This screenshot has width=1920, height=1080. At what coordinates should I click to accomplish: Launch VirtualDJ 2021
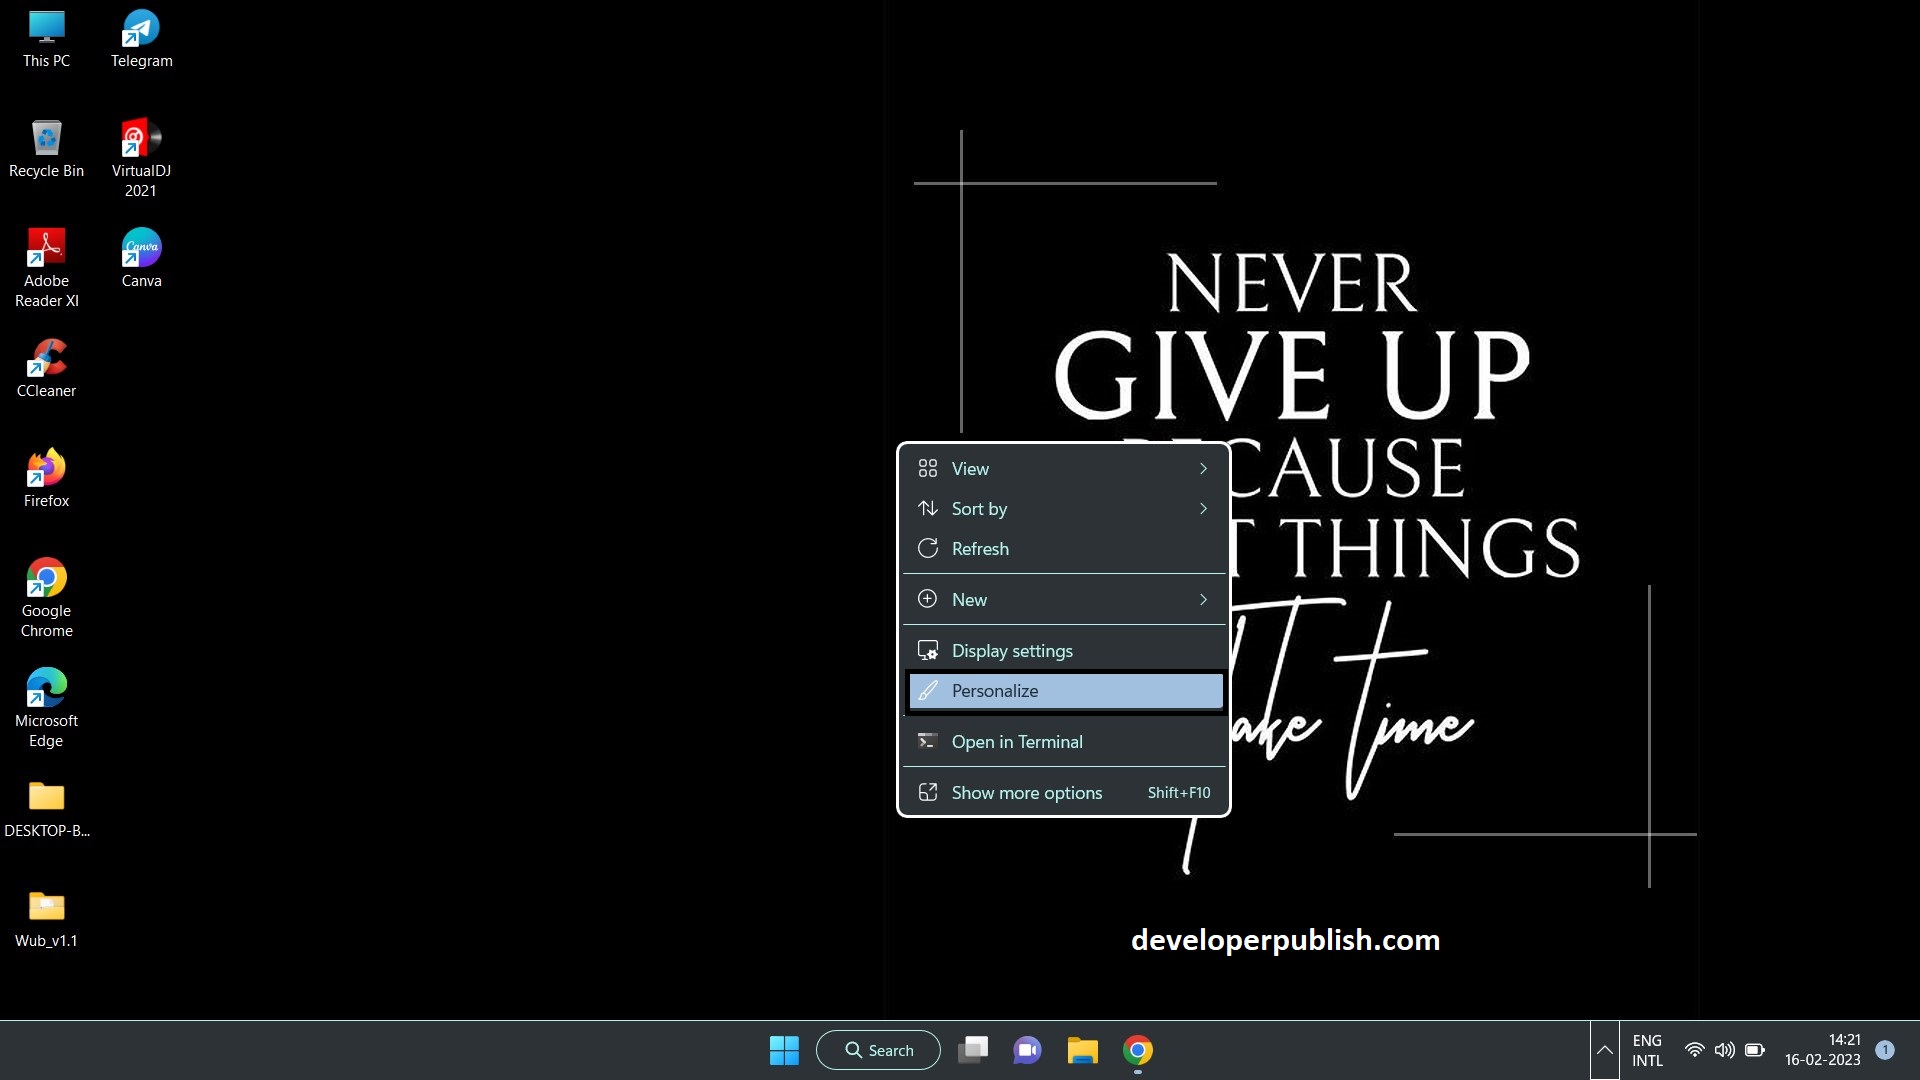point(140,140)
